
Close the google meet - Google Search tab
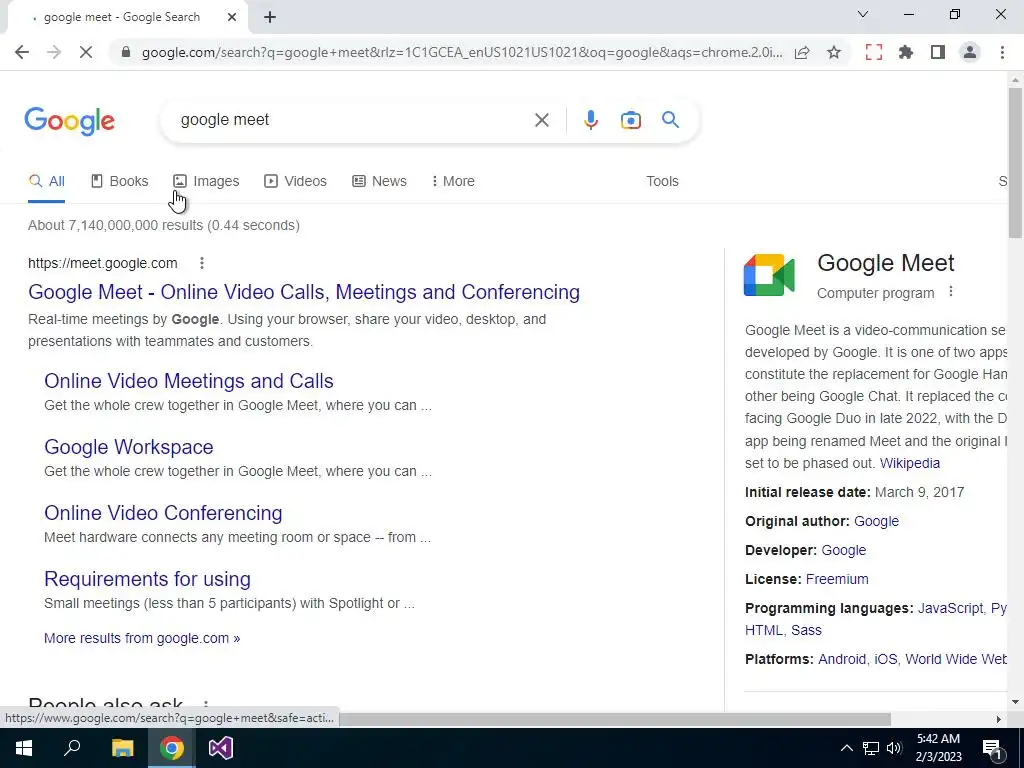(232, 18)
